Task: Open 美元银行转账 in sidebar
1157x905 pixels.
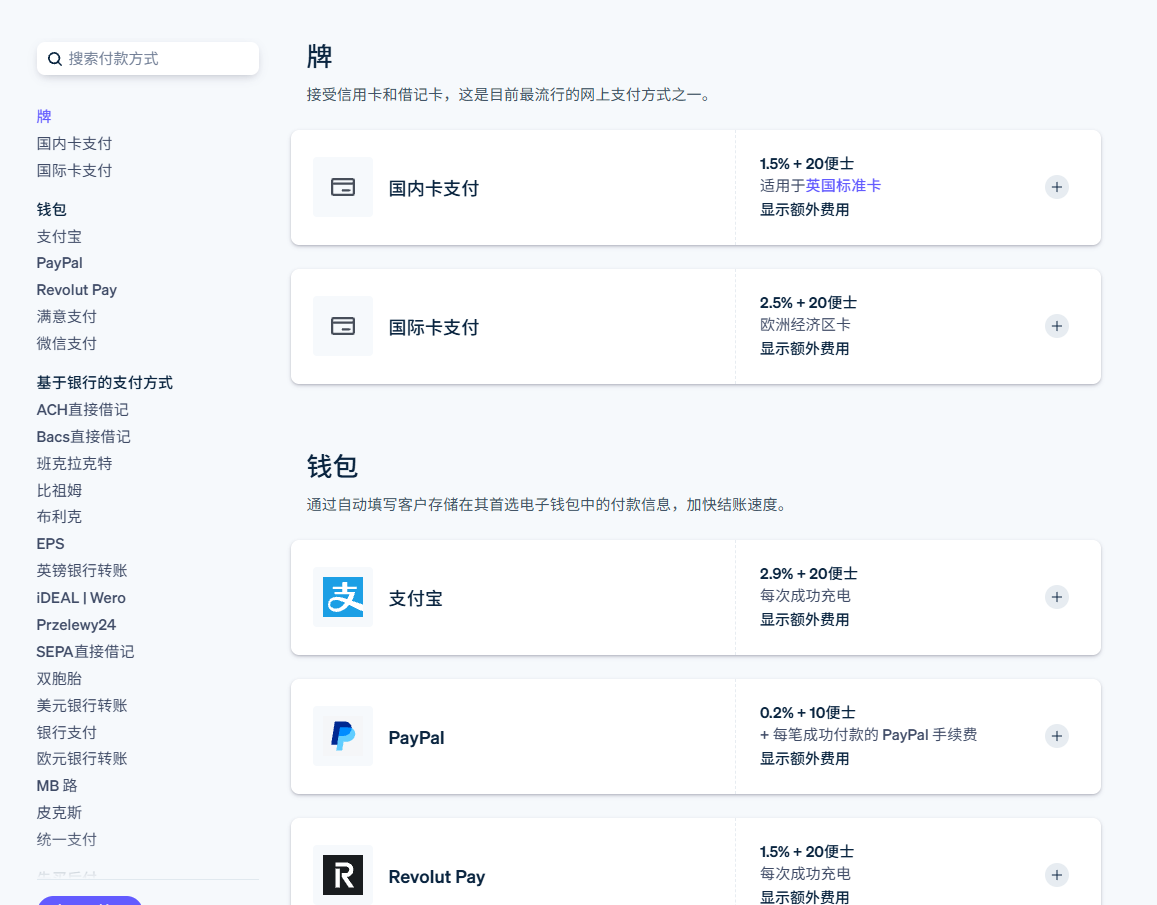Action: pos(82,706)
